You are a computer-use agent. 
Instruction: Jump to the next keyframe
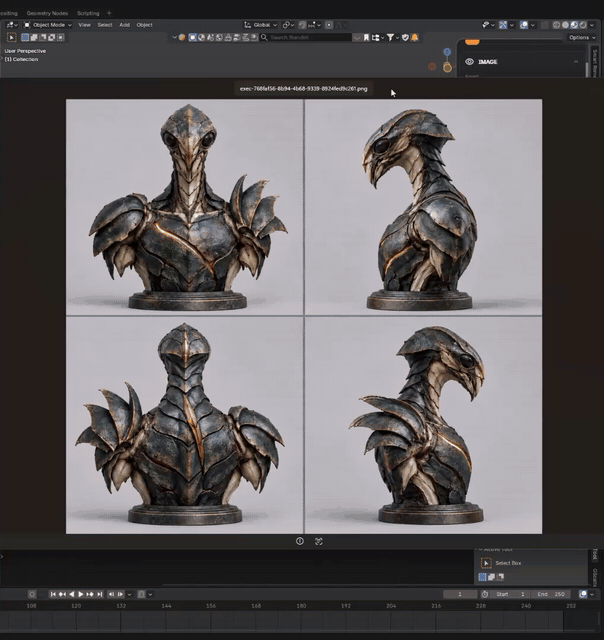click(x=90, y=594)
